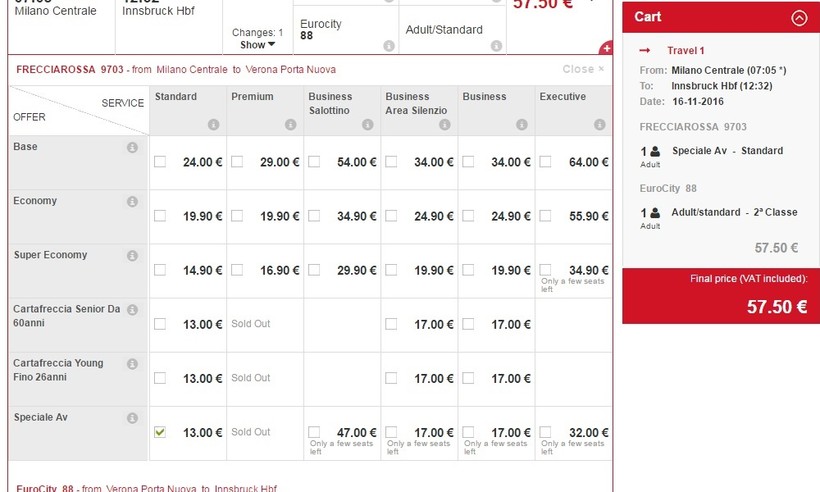Viewport: 820px width, 492px height.
Task: Select Base Standard 24.00 € checkbox
Action: coord(160,162)
